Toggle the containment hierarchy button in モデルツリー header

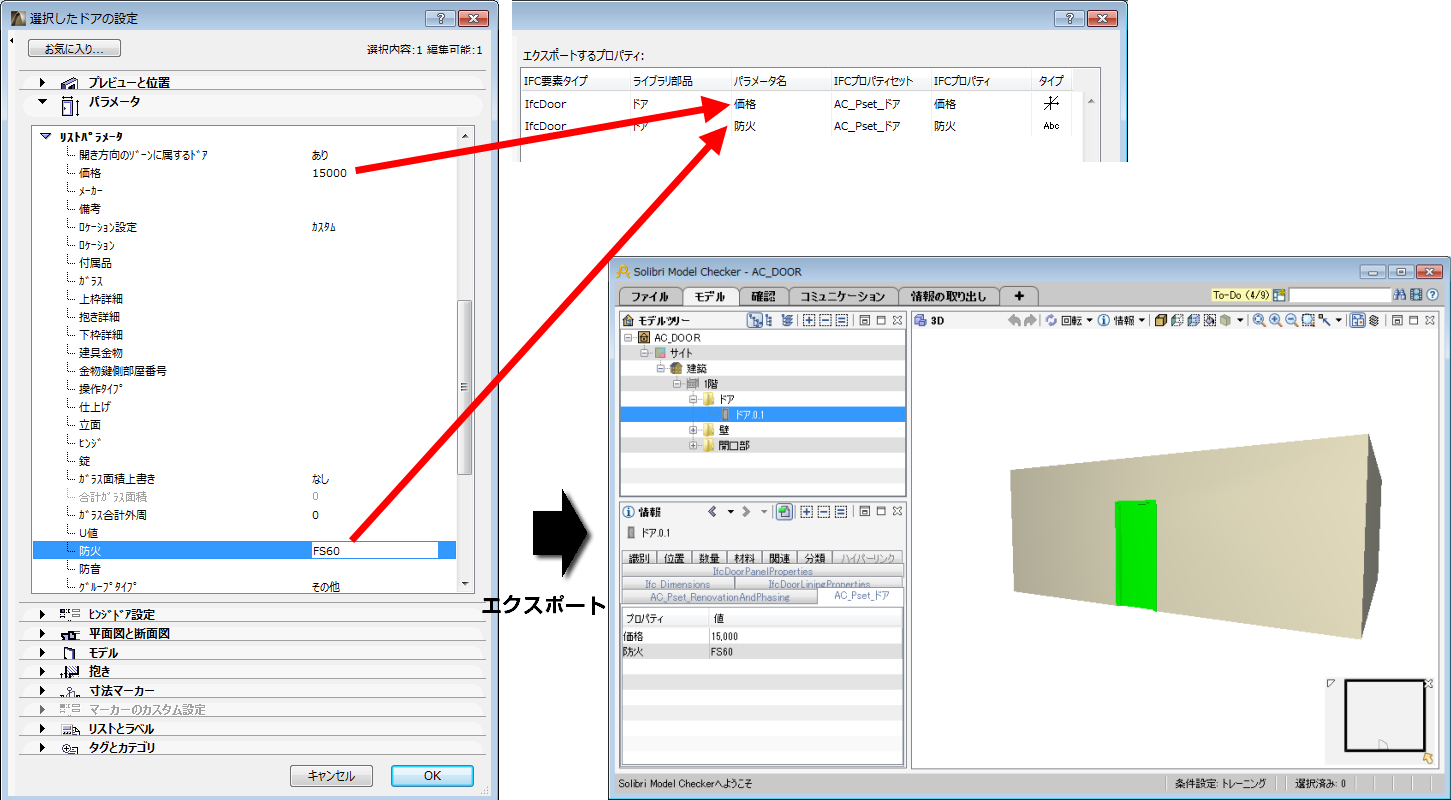(756, 320)
